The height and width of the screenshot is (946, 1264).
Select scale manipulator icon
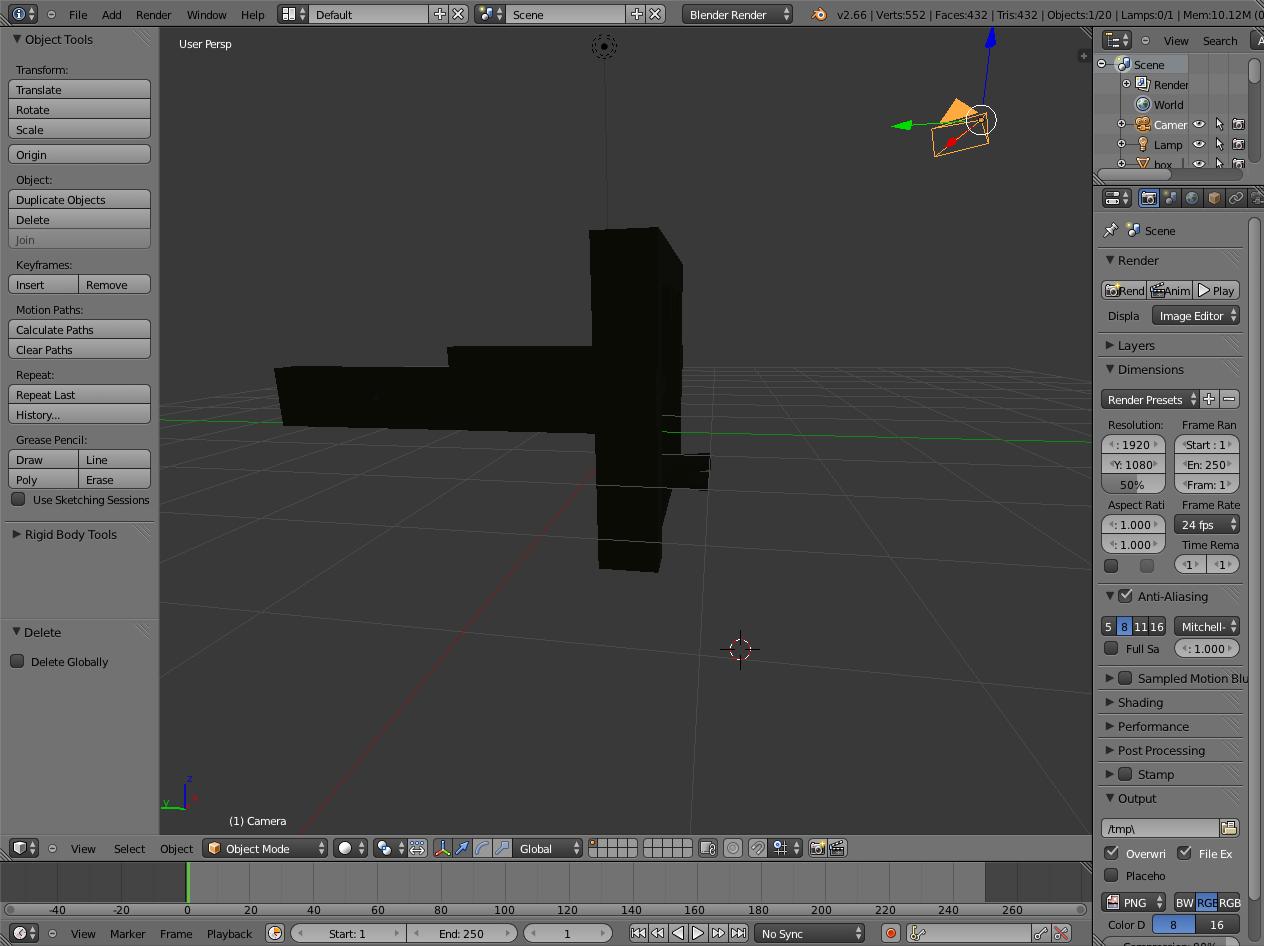click(502, 848)
